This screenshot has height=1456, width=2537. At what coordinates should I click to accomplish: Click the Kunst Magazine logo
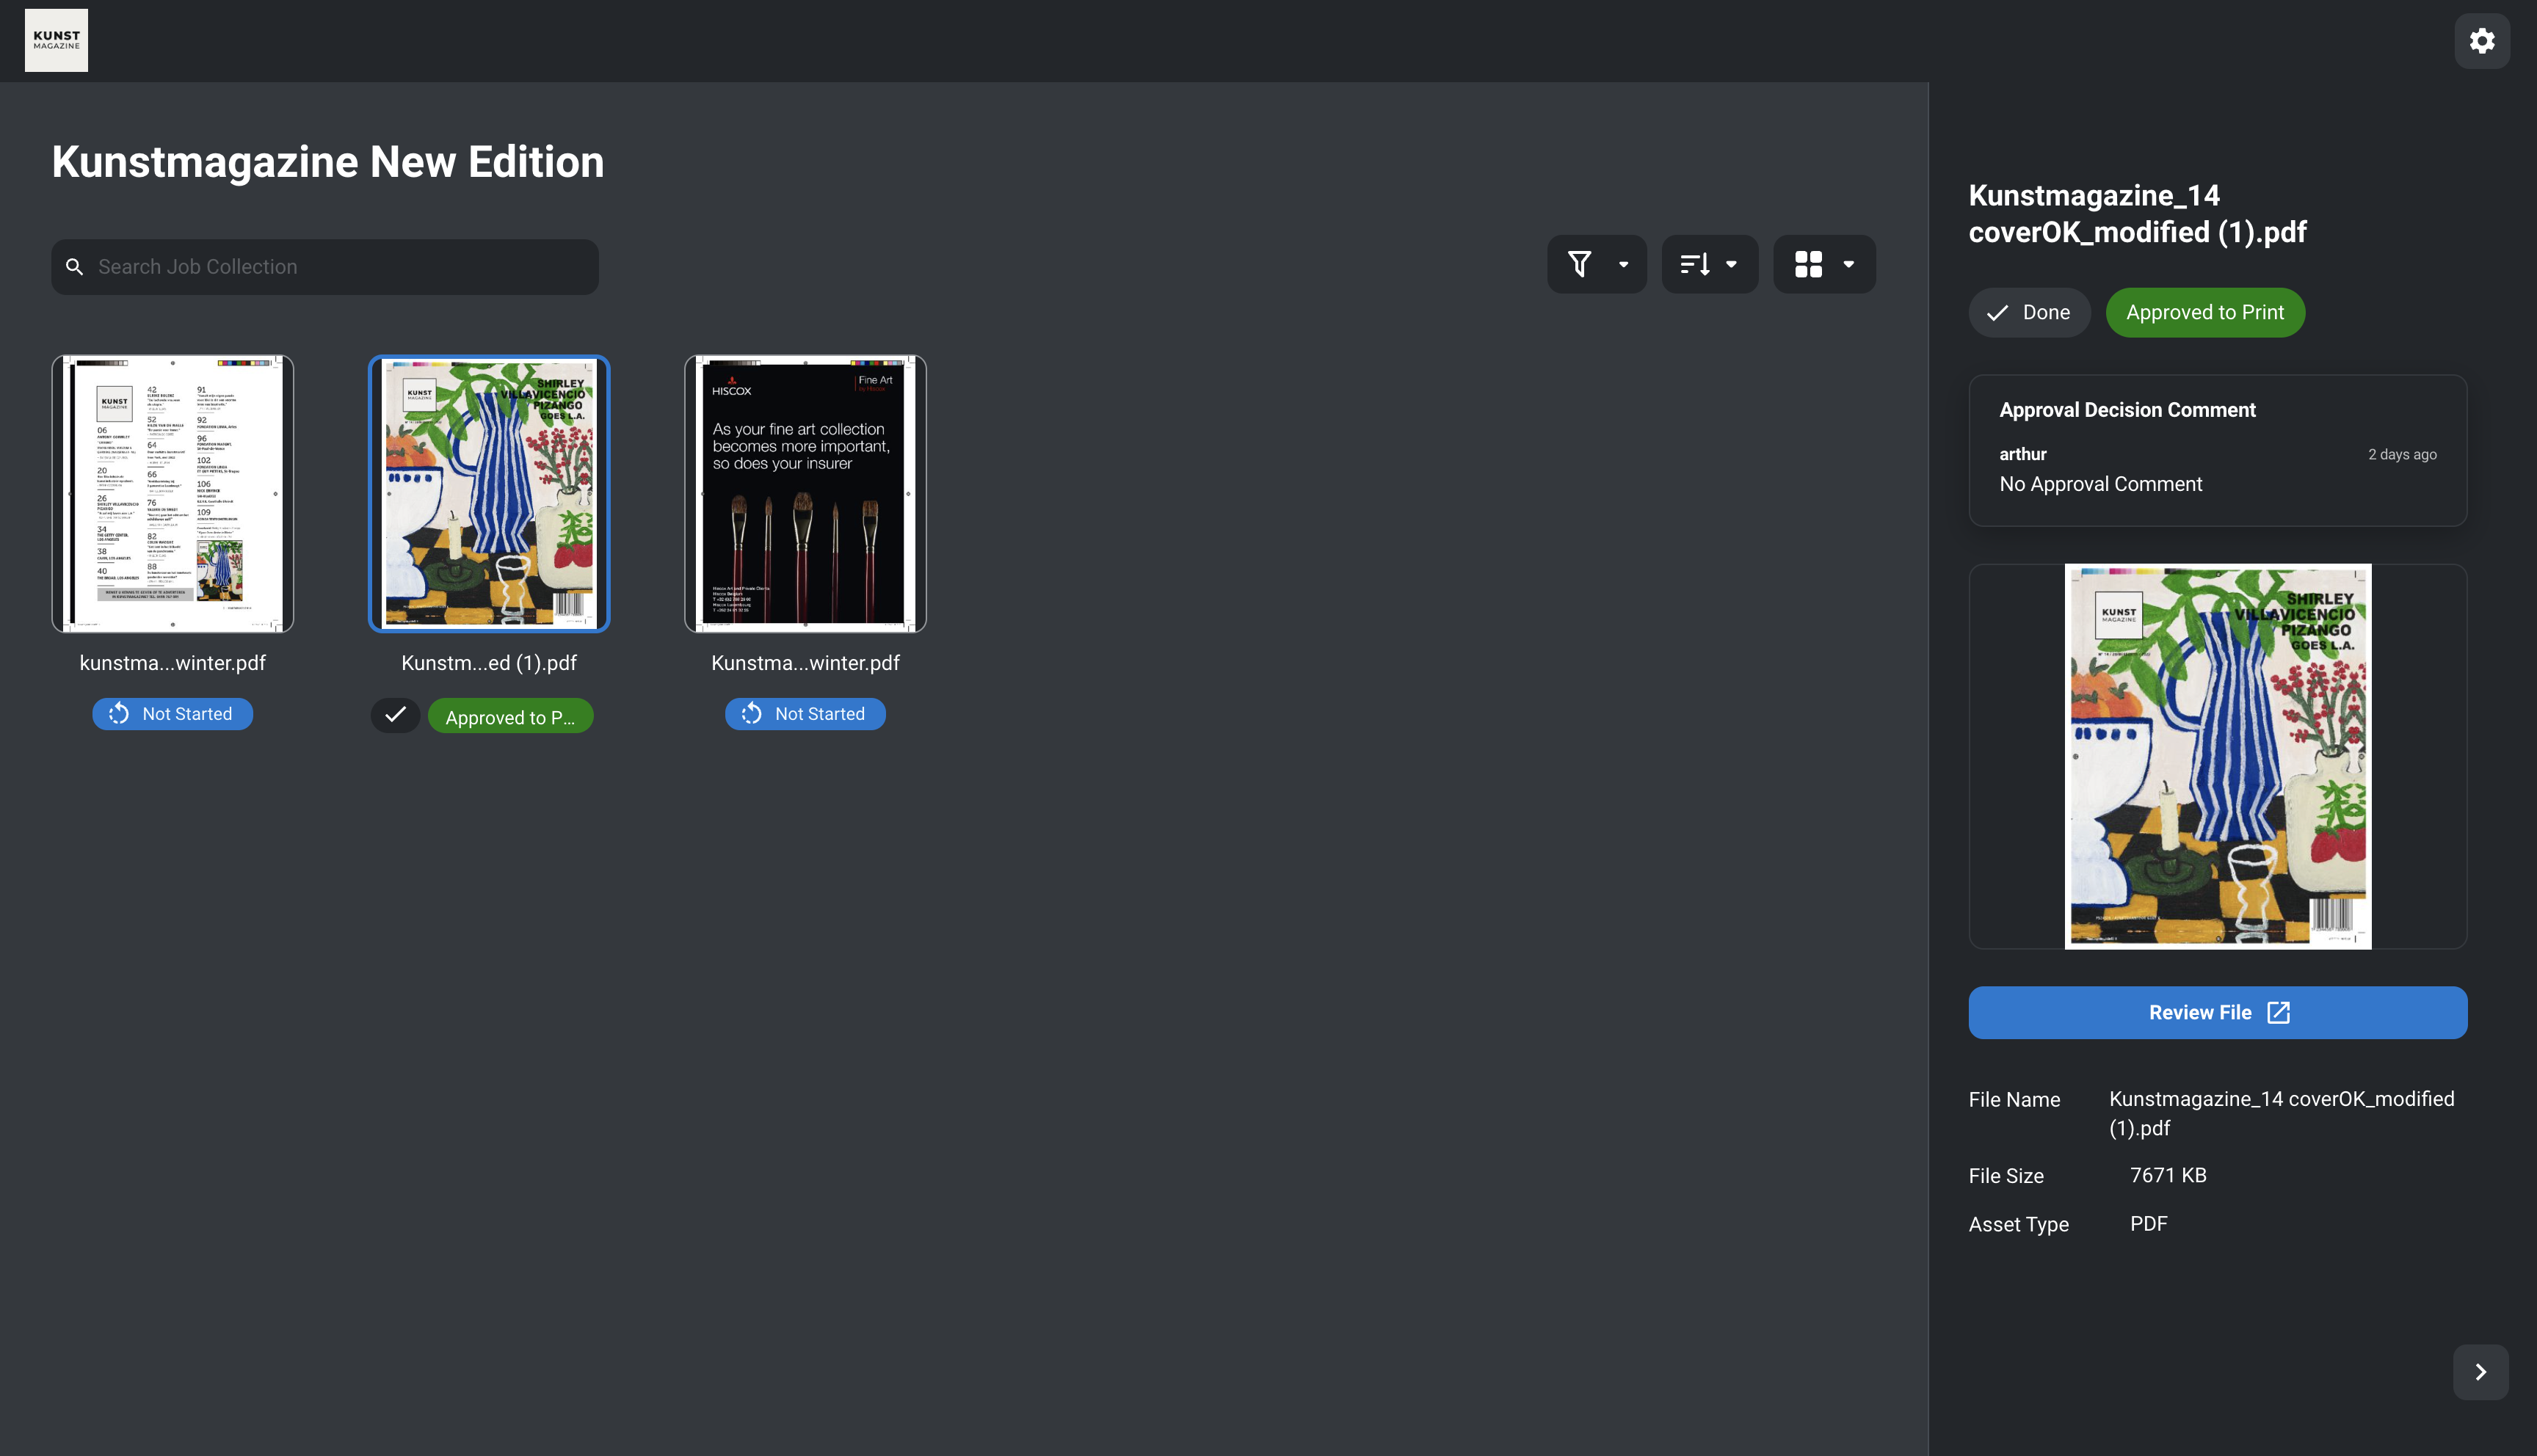click(56, 41)
